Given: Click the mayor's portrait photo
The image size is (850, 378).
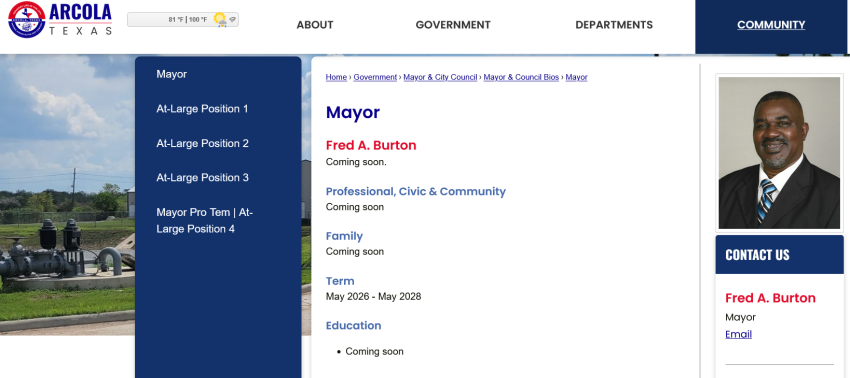Looking at the screenshot, I should [779, 152].
